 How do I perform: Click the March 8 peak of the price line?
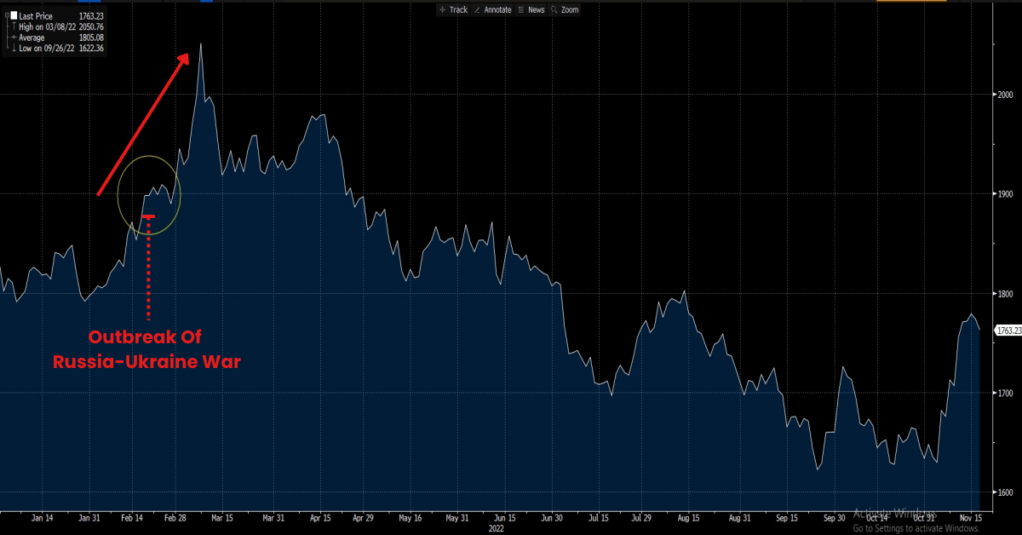pyautogui.click(x=201, y=44)
